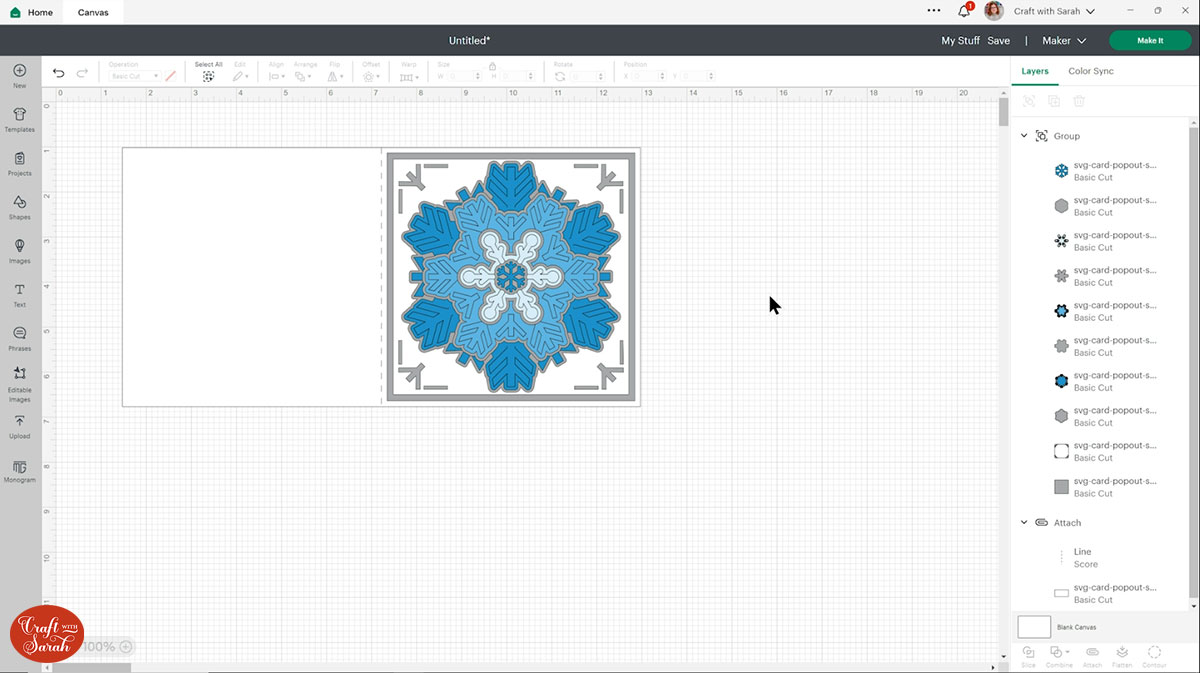Undo the last action

(58, 73)
